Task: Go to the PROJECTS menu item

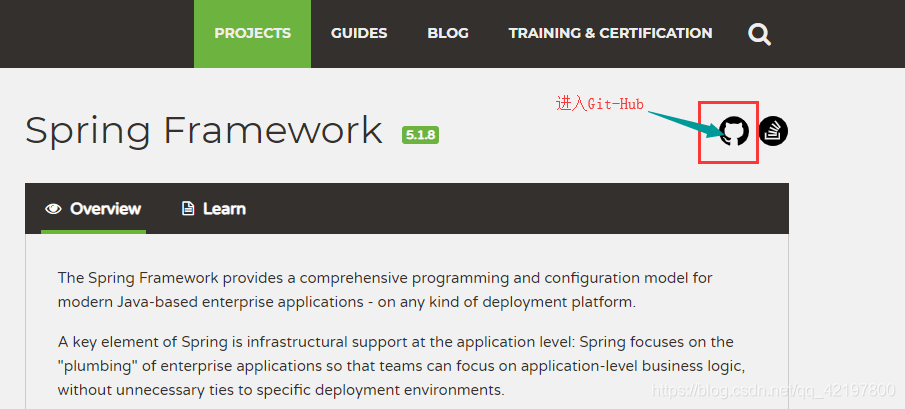Action: [252, 33]
